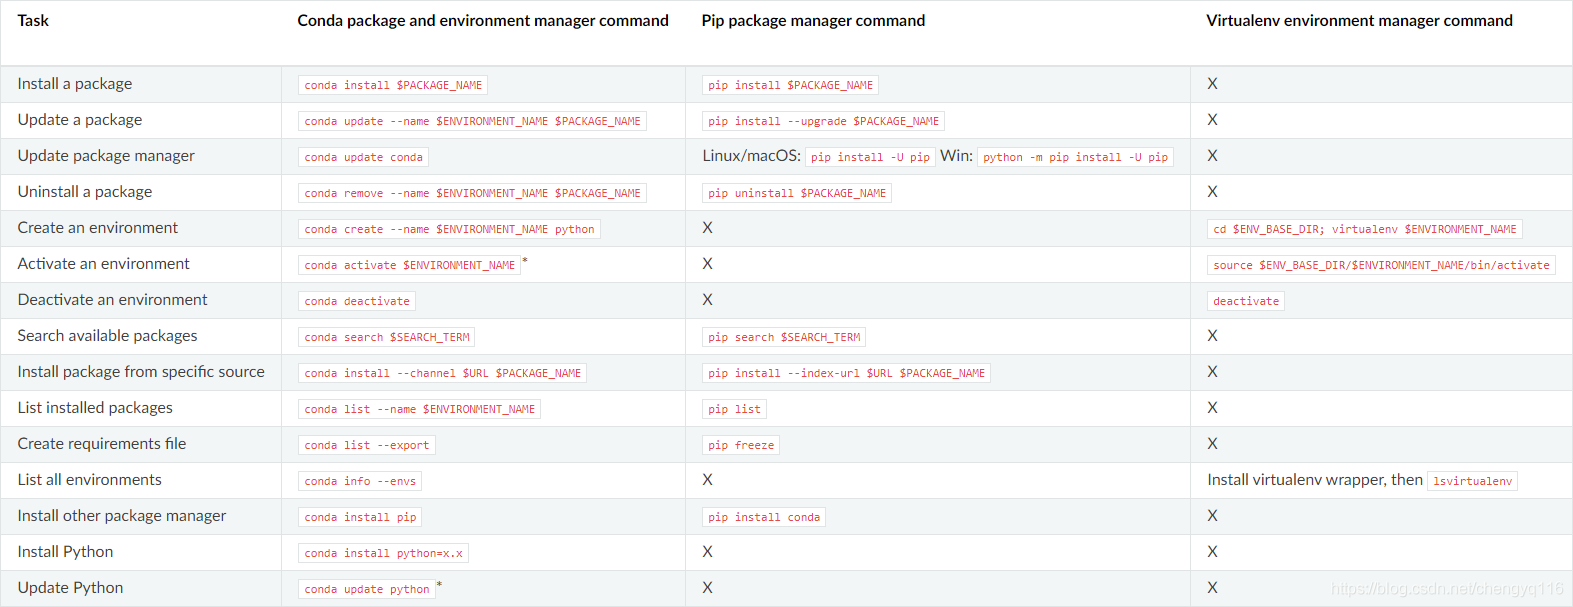The height and width of the screenshot is (607, 1573).
Task: Click the 'conda update --name $ENVIRONMENT_NAME' code
Action: click(473, 121)
